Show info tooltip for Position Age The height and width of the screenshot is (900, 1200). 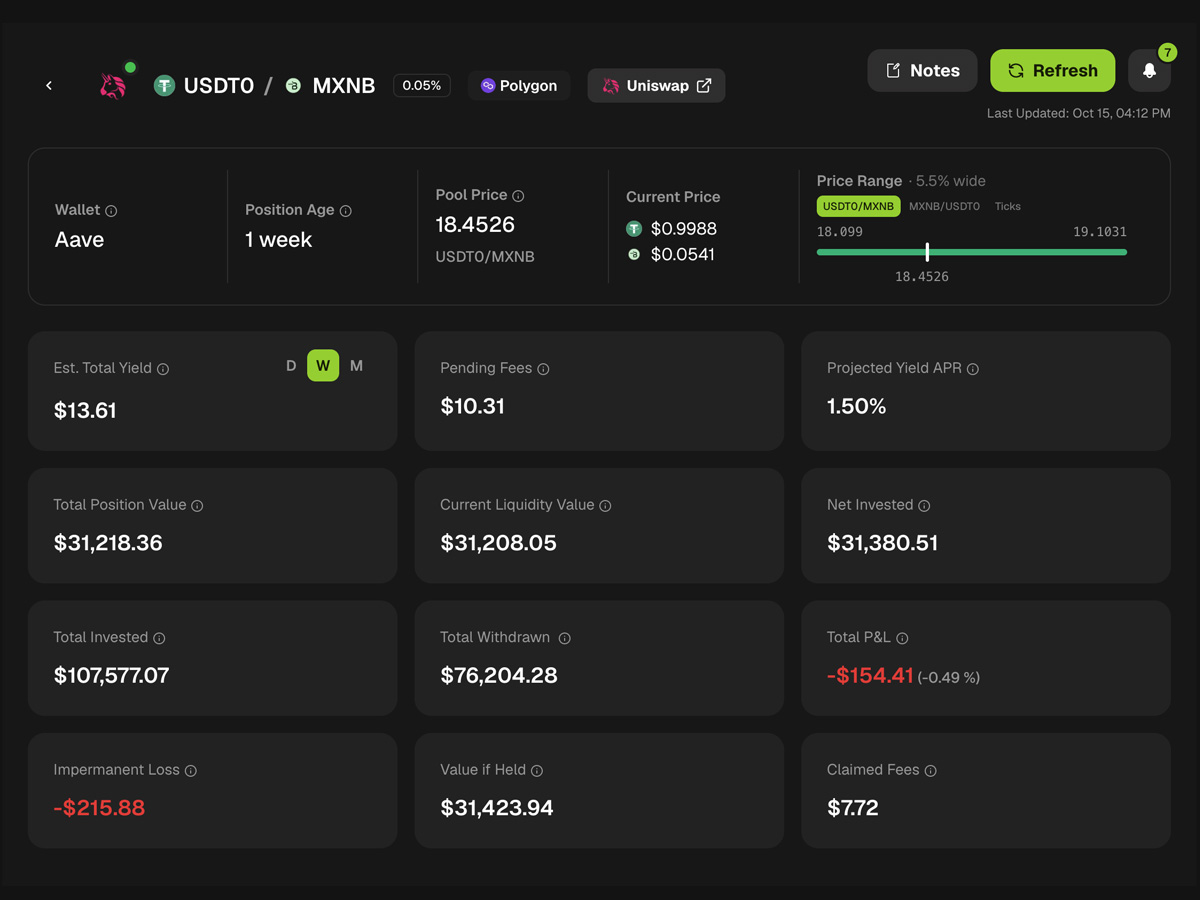[x=346, y=211]
